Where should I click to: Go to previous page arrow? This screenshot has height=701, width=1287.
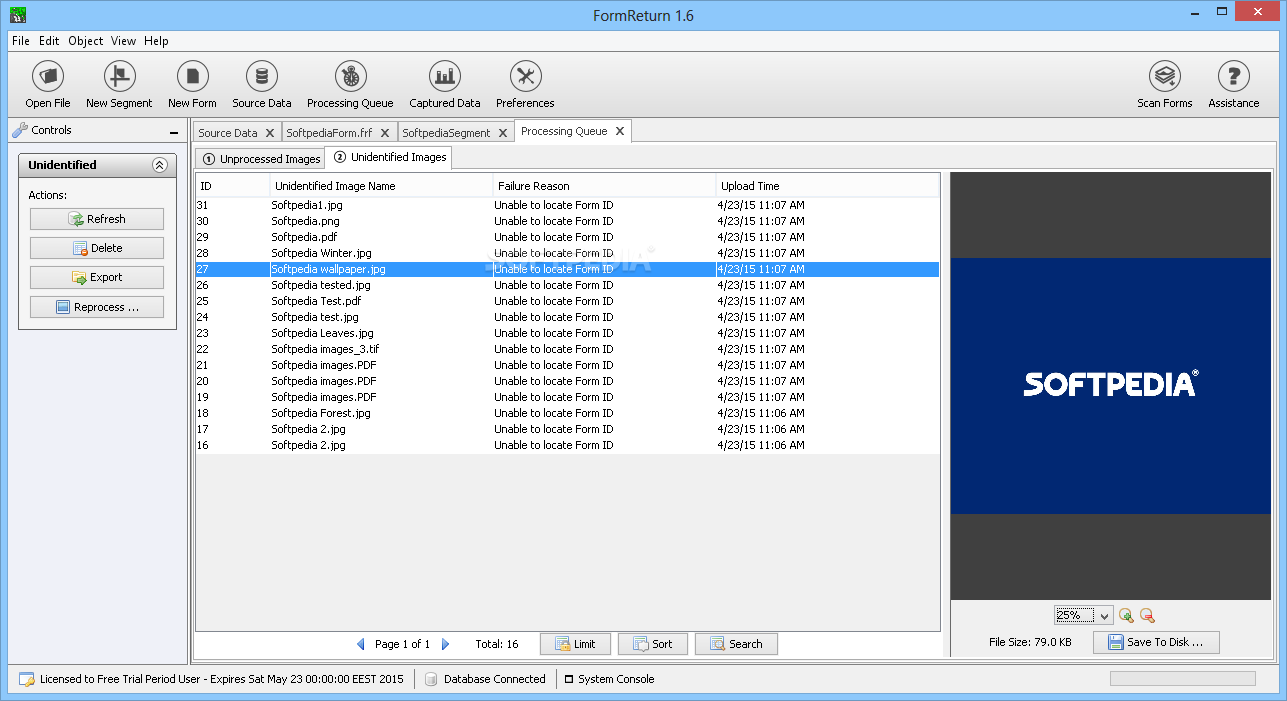coord(361,644)
